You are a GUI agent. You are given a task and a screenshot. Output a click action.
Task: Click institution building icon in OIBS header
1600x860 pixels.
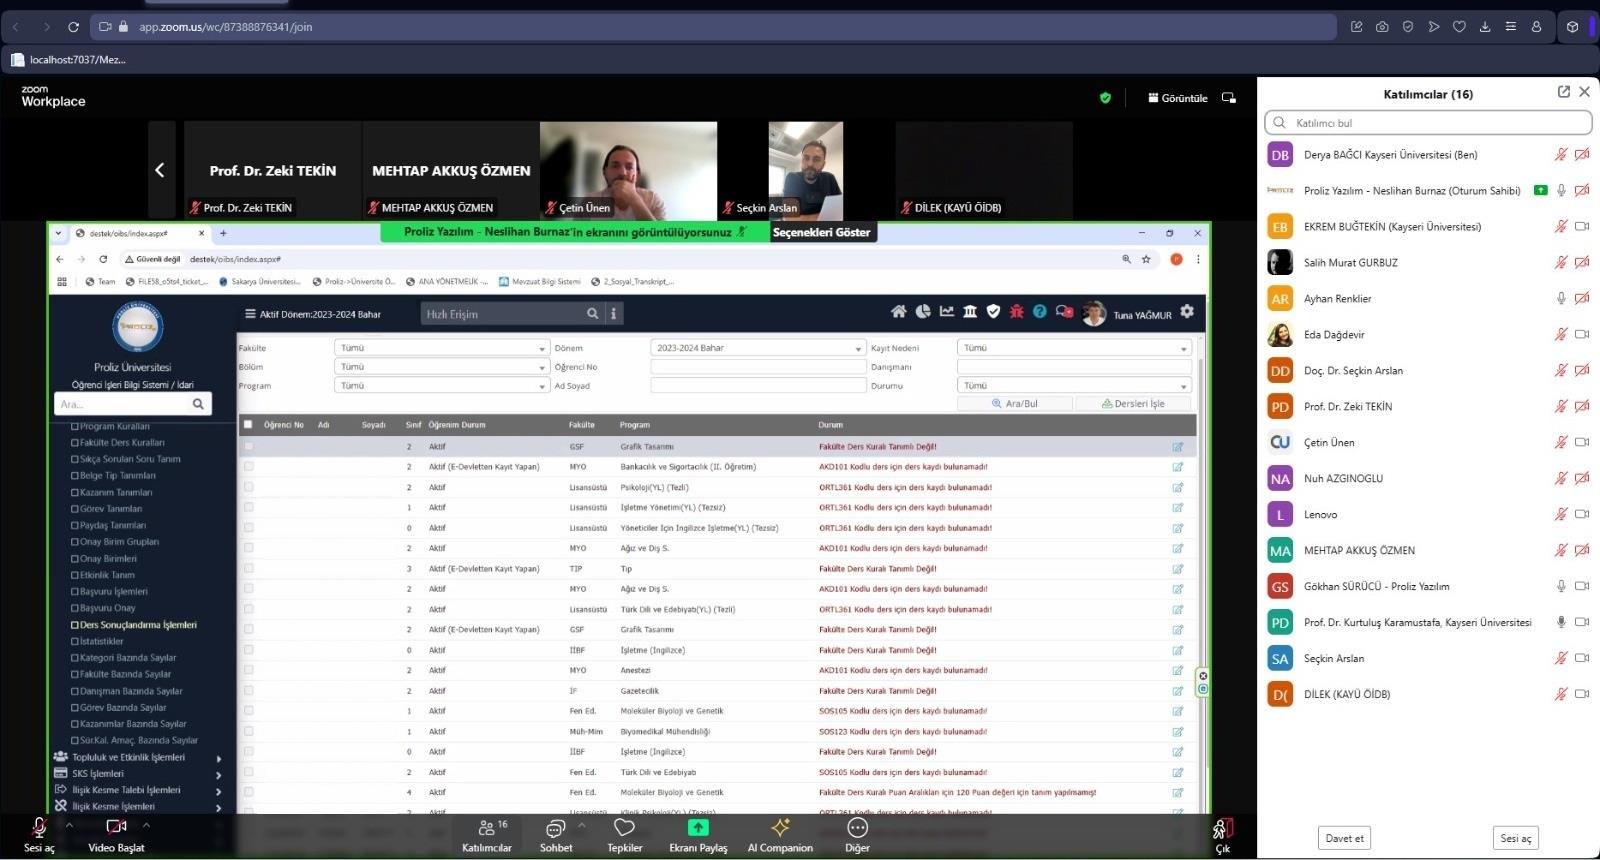(x=970, y=312)
